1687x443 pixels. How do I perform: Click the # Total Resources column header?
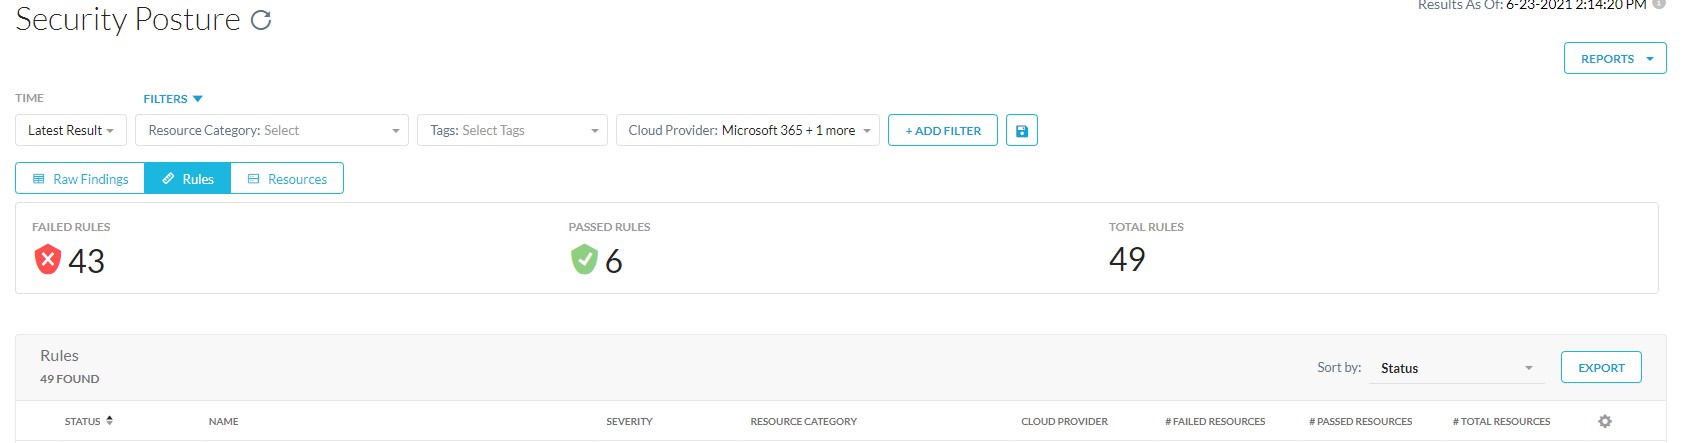(x=1501, y=422)
